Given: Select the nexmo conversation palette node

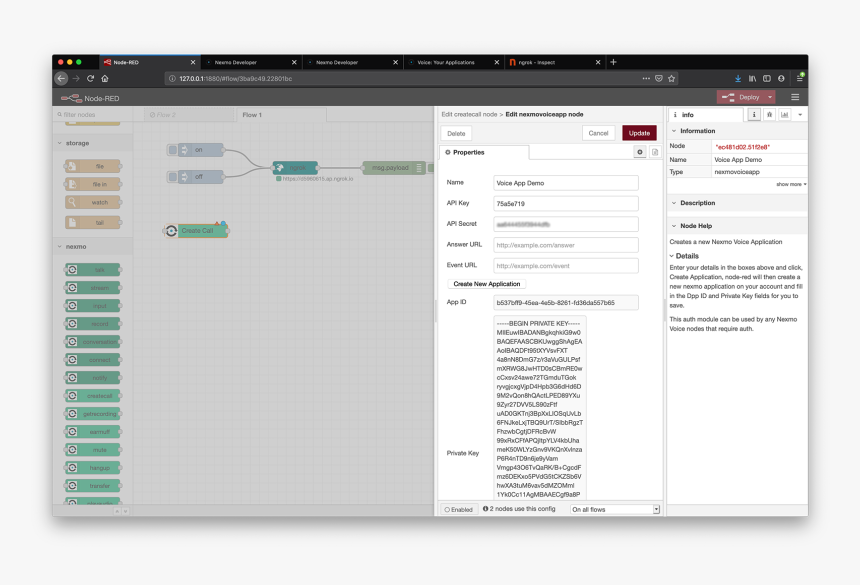Looking at the screenshot, I should (93, 342).
